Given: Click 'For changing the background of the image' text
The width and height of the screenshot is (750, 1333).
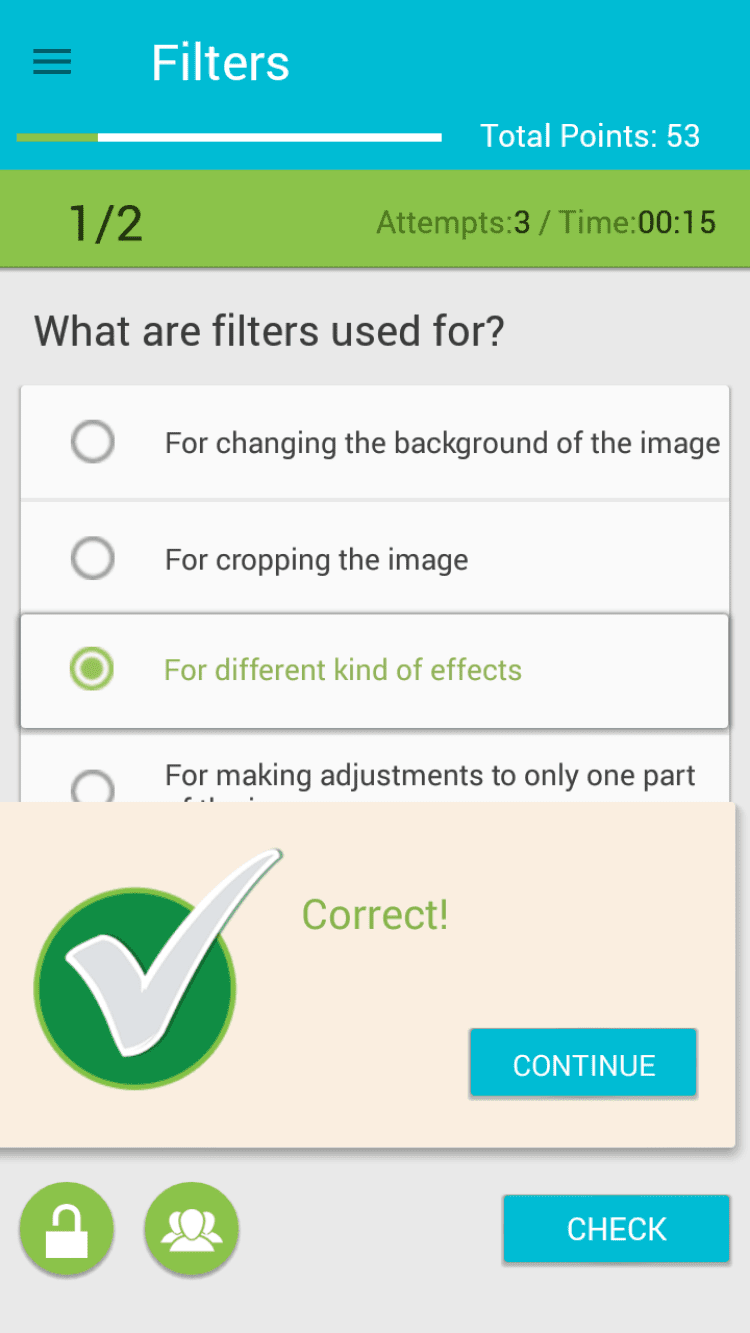Looking at the screenshot, I should point(442,443).
